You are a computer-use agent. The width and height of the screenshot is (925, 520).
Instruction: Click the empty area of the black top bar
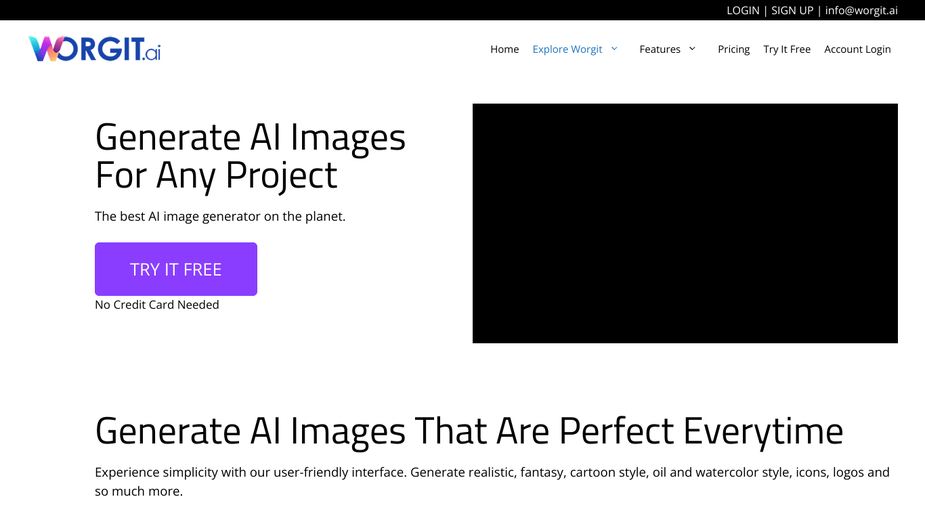pyautogui.click(x=354, y=10)
